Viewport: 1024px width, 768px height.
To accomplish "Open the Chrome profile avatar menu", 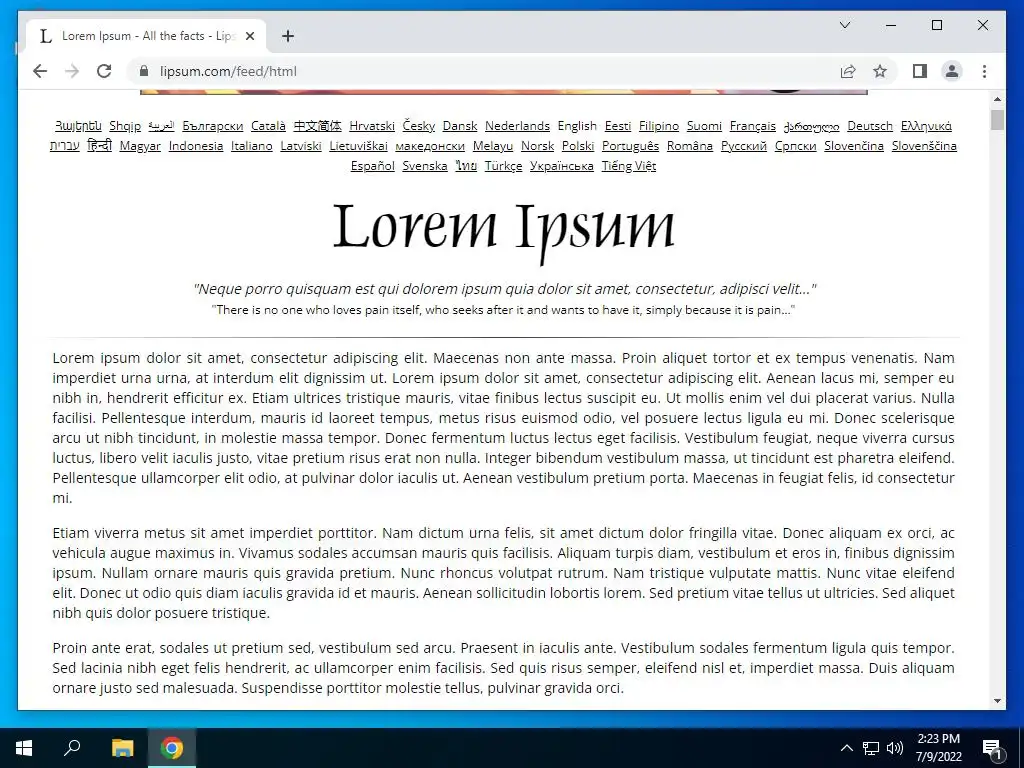I will click(x=952, y=71).
